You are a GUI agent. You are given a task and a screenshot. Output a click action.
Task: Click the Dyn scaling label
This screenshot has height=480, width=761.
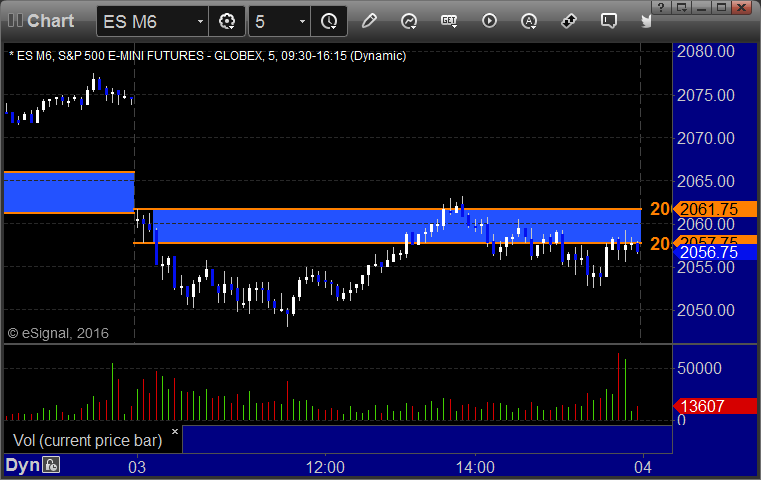tap(22, 465)
